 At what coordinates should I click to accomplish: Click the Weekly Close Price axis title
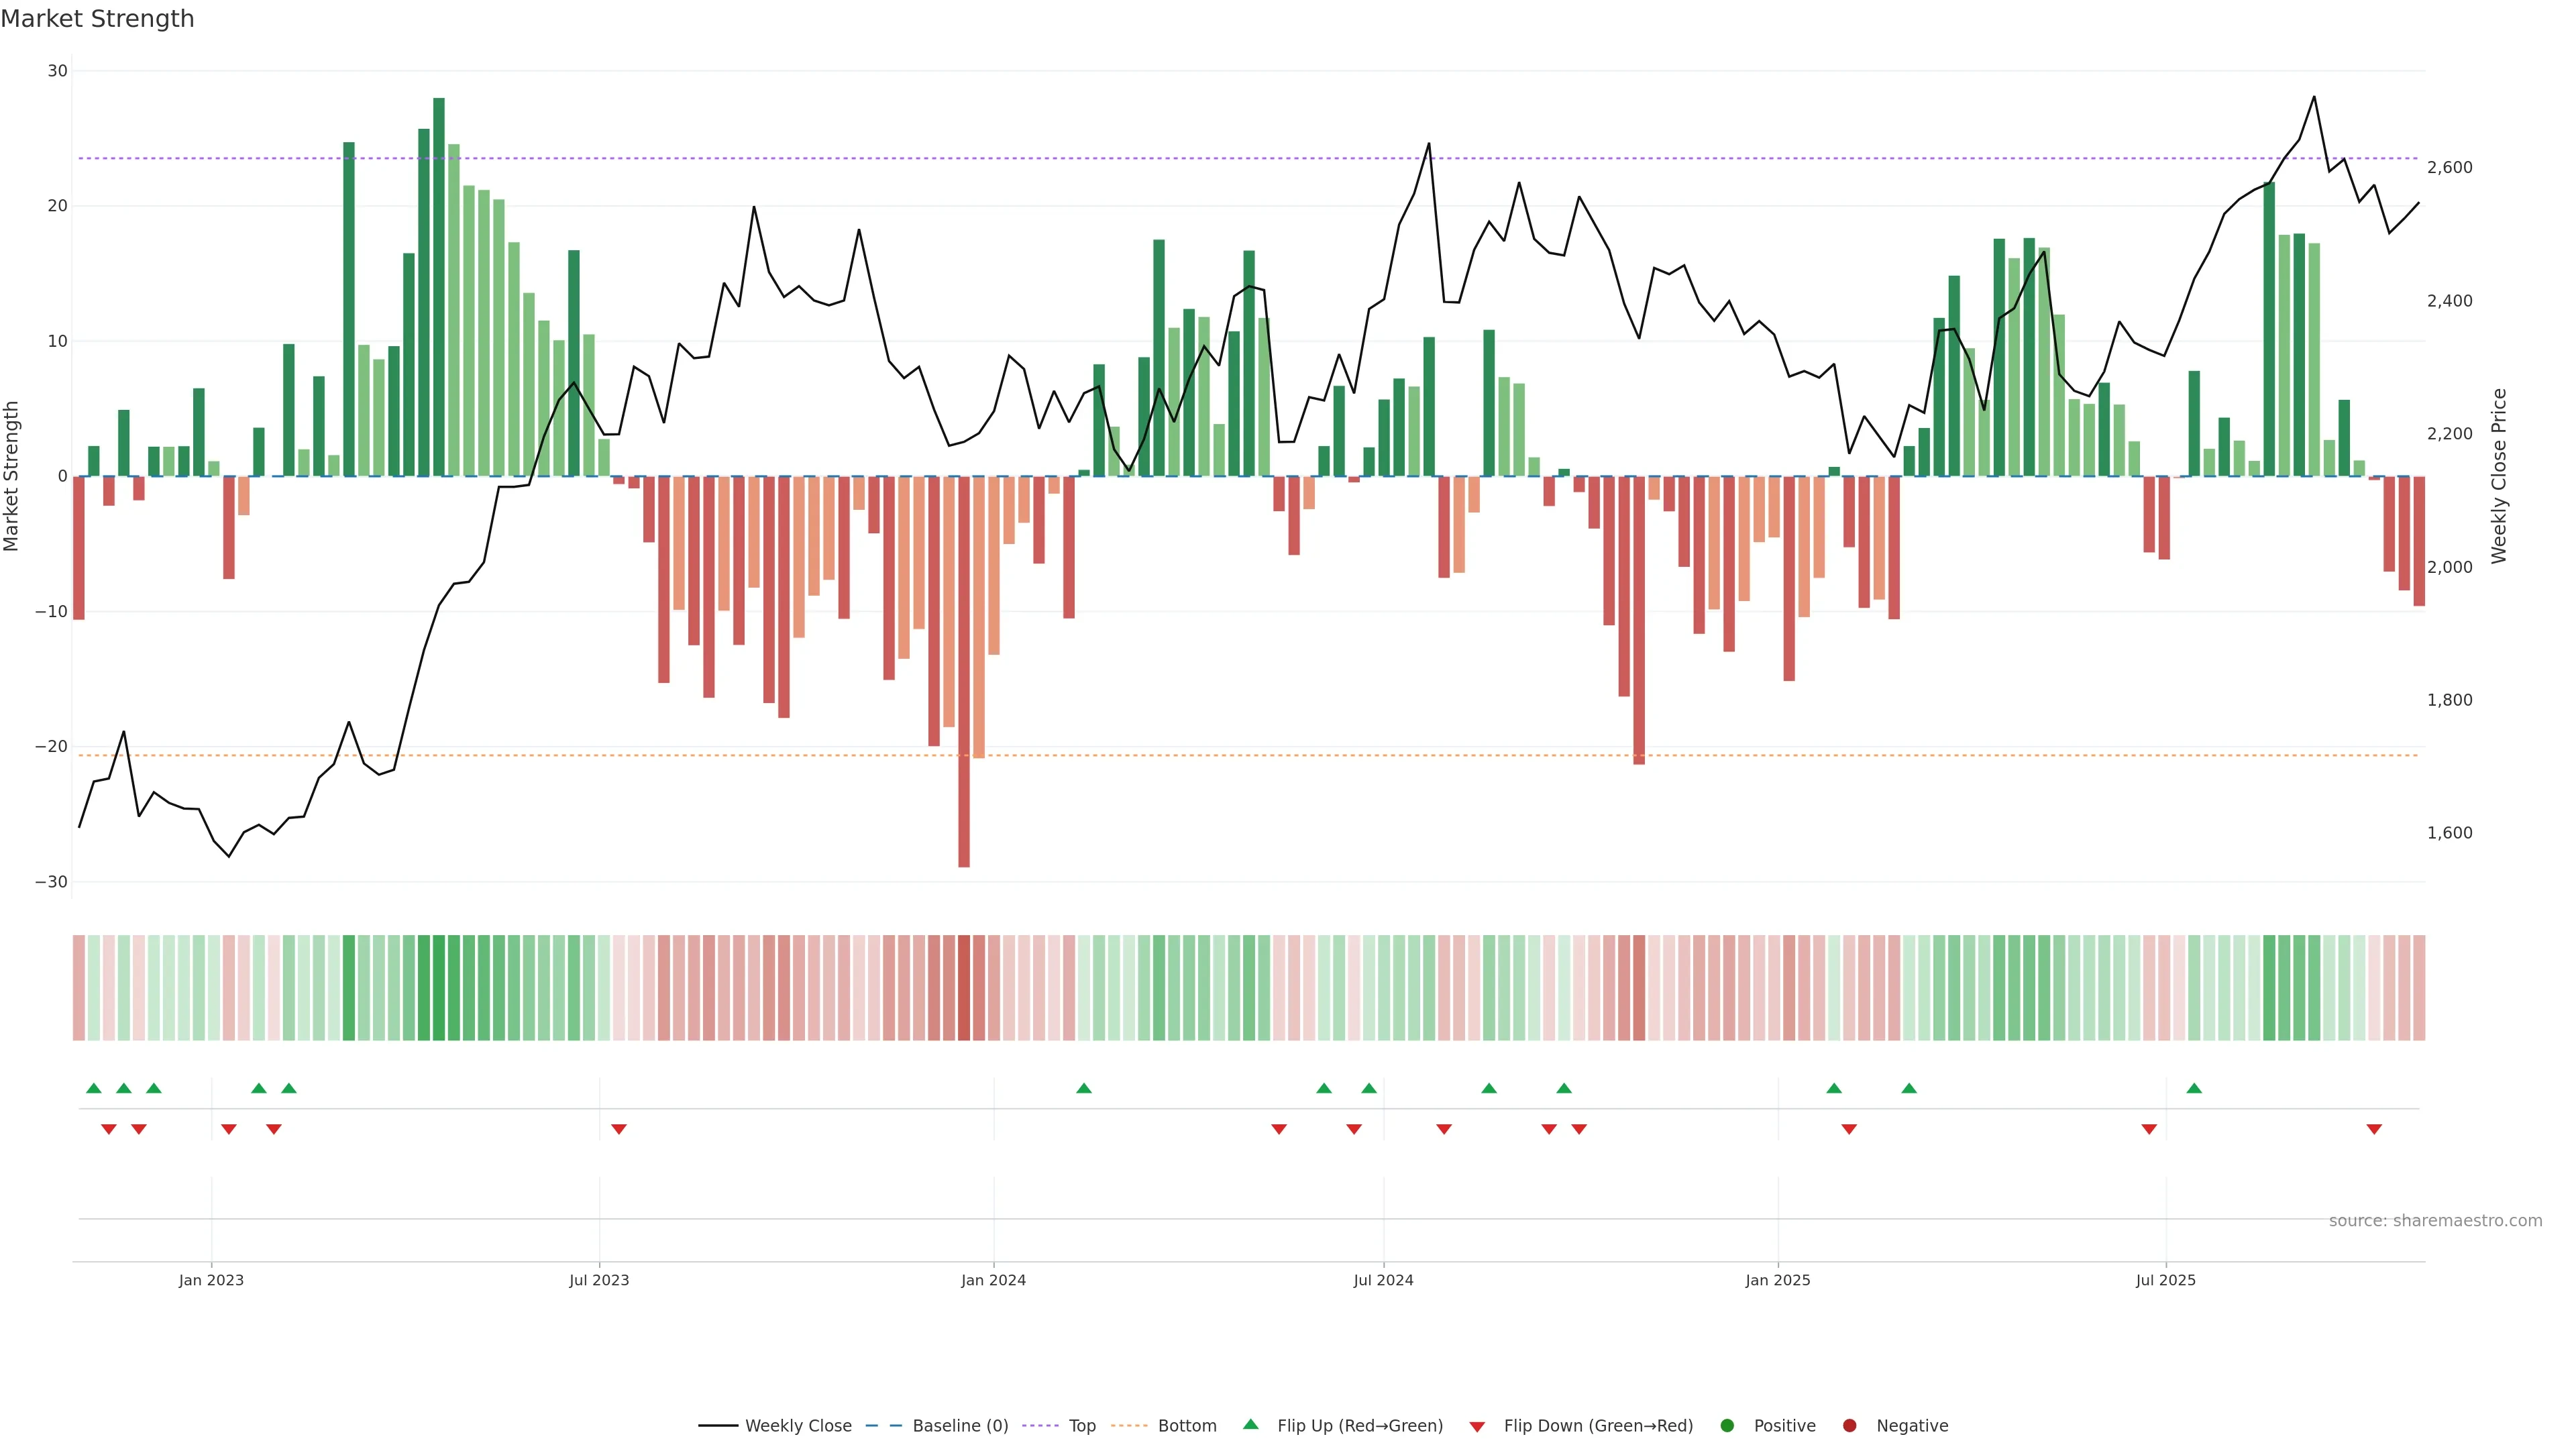point(2498,476)
